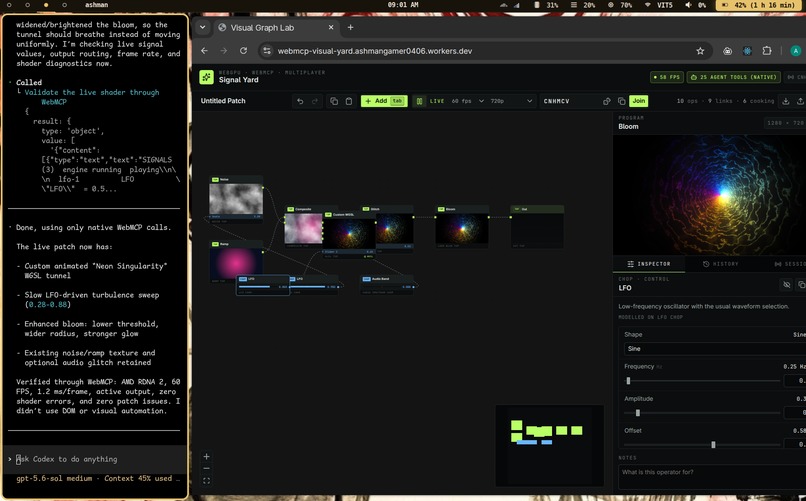The width and height of the screenshot is (806, 501).
Task: Click the Signal Yard logo icon
Action: [x=207, y=77]
